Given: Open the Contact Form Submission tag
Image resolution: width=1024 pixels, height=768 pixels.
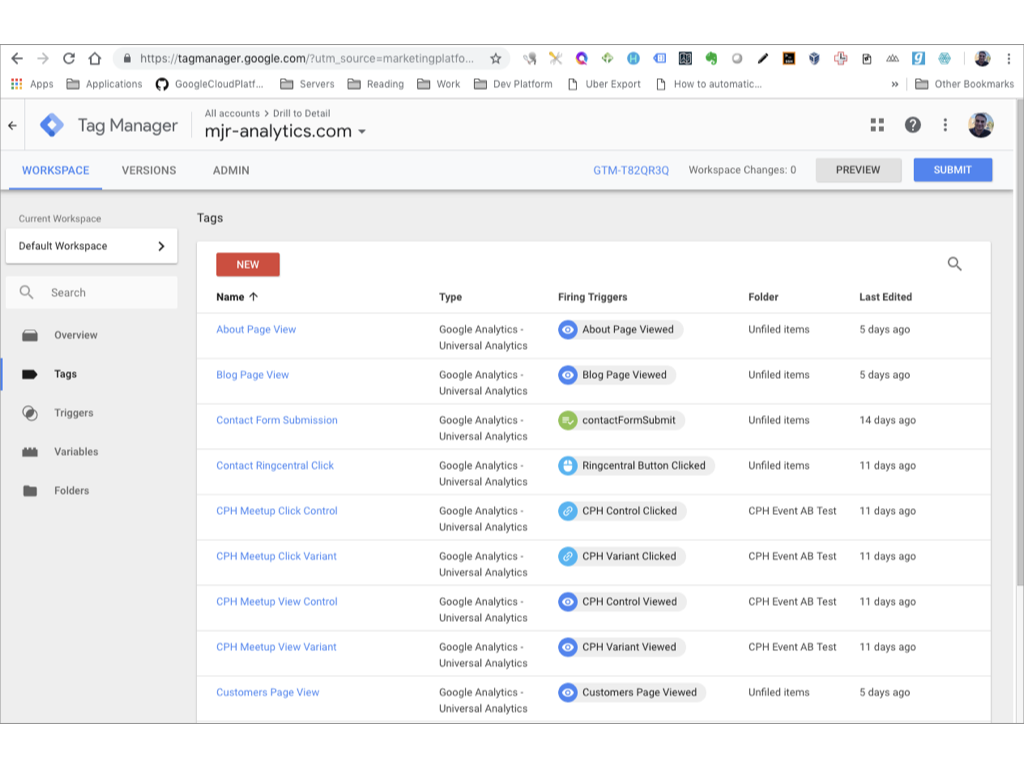Looking at the screenshot, I should tap(277, 420).
